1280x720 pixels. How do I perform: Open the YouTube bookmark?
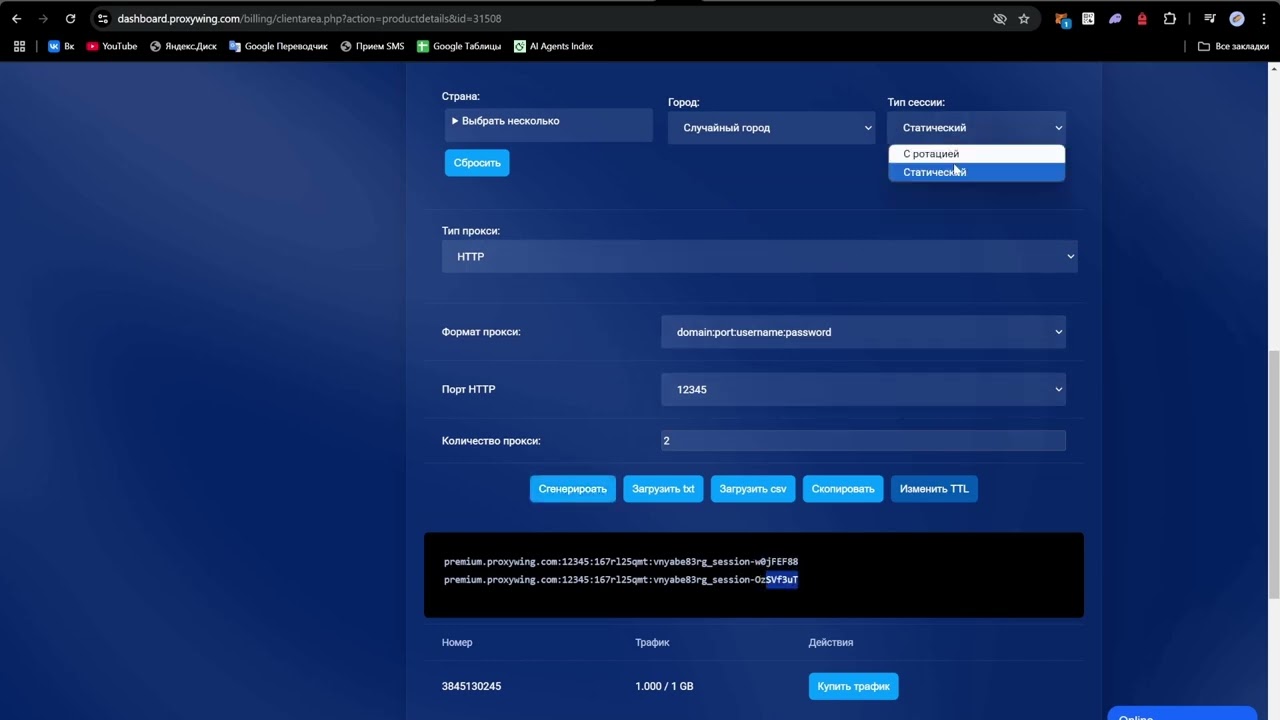(x=112, y=46)
